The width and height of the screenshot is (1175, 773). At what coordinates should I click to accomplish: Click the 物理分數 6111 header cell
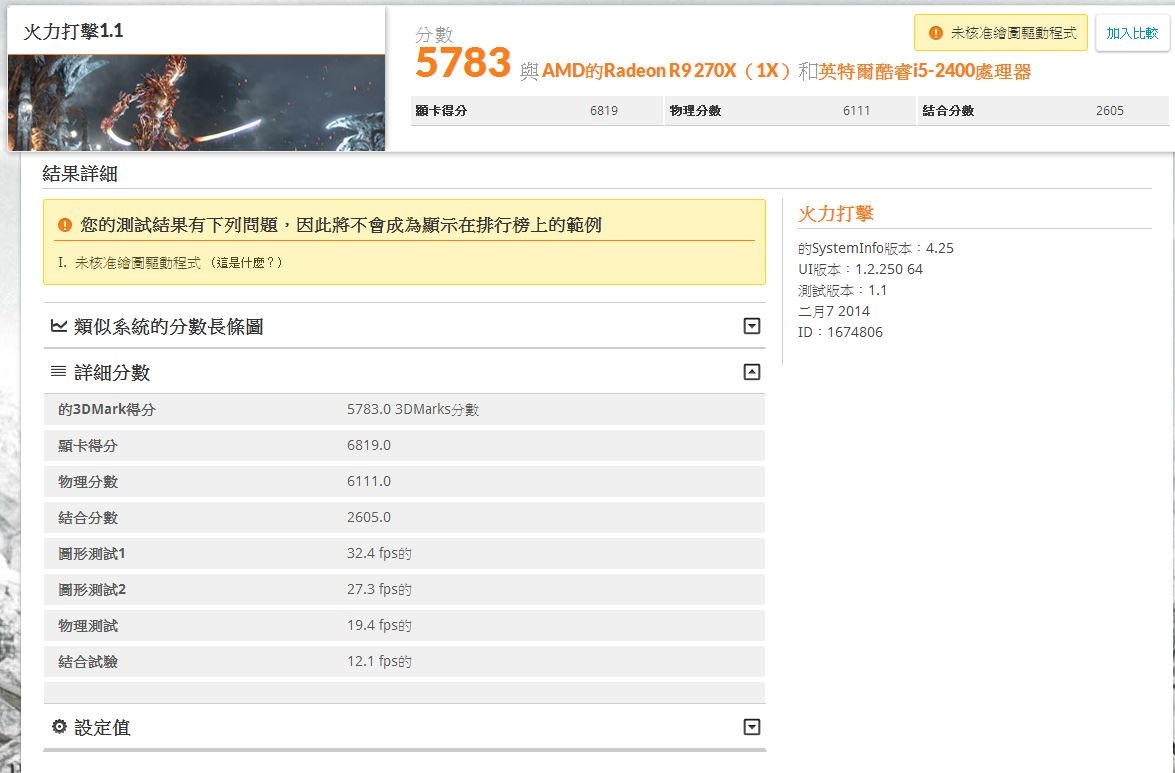coord(791,111)
